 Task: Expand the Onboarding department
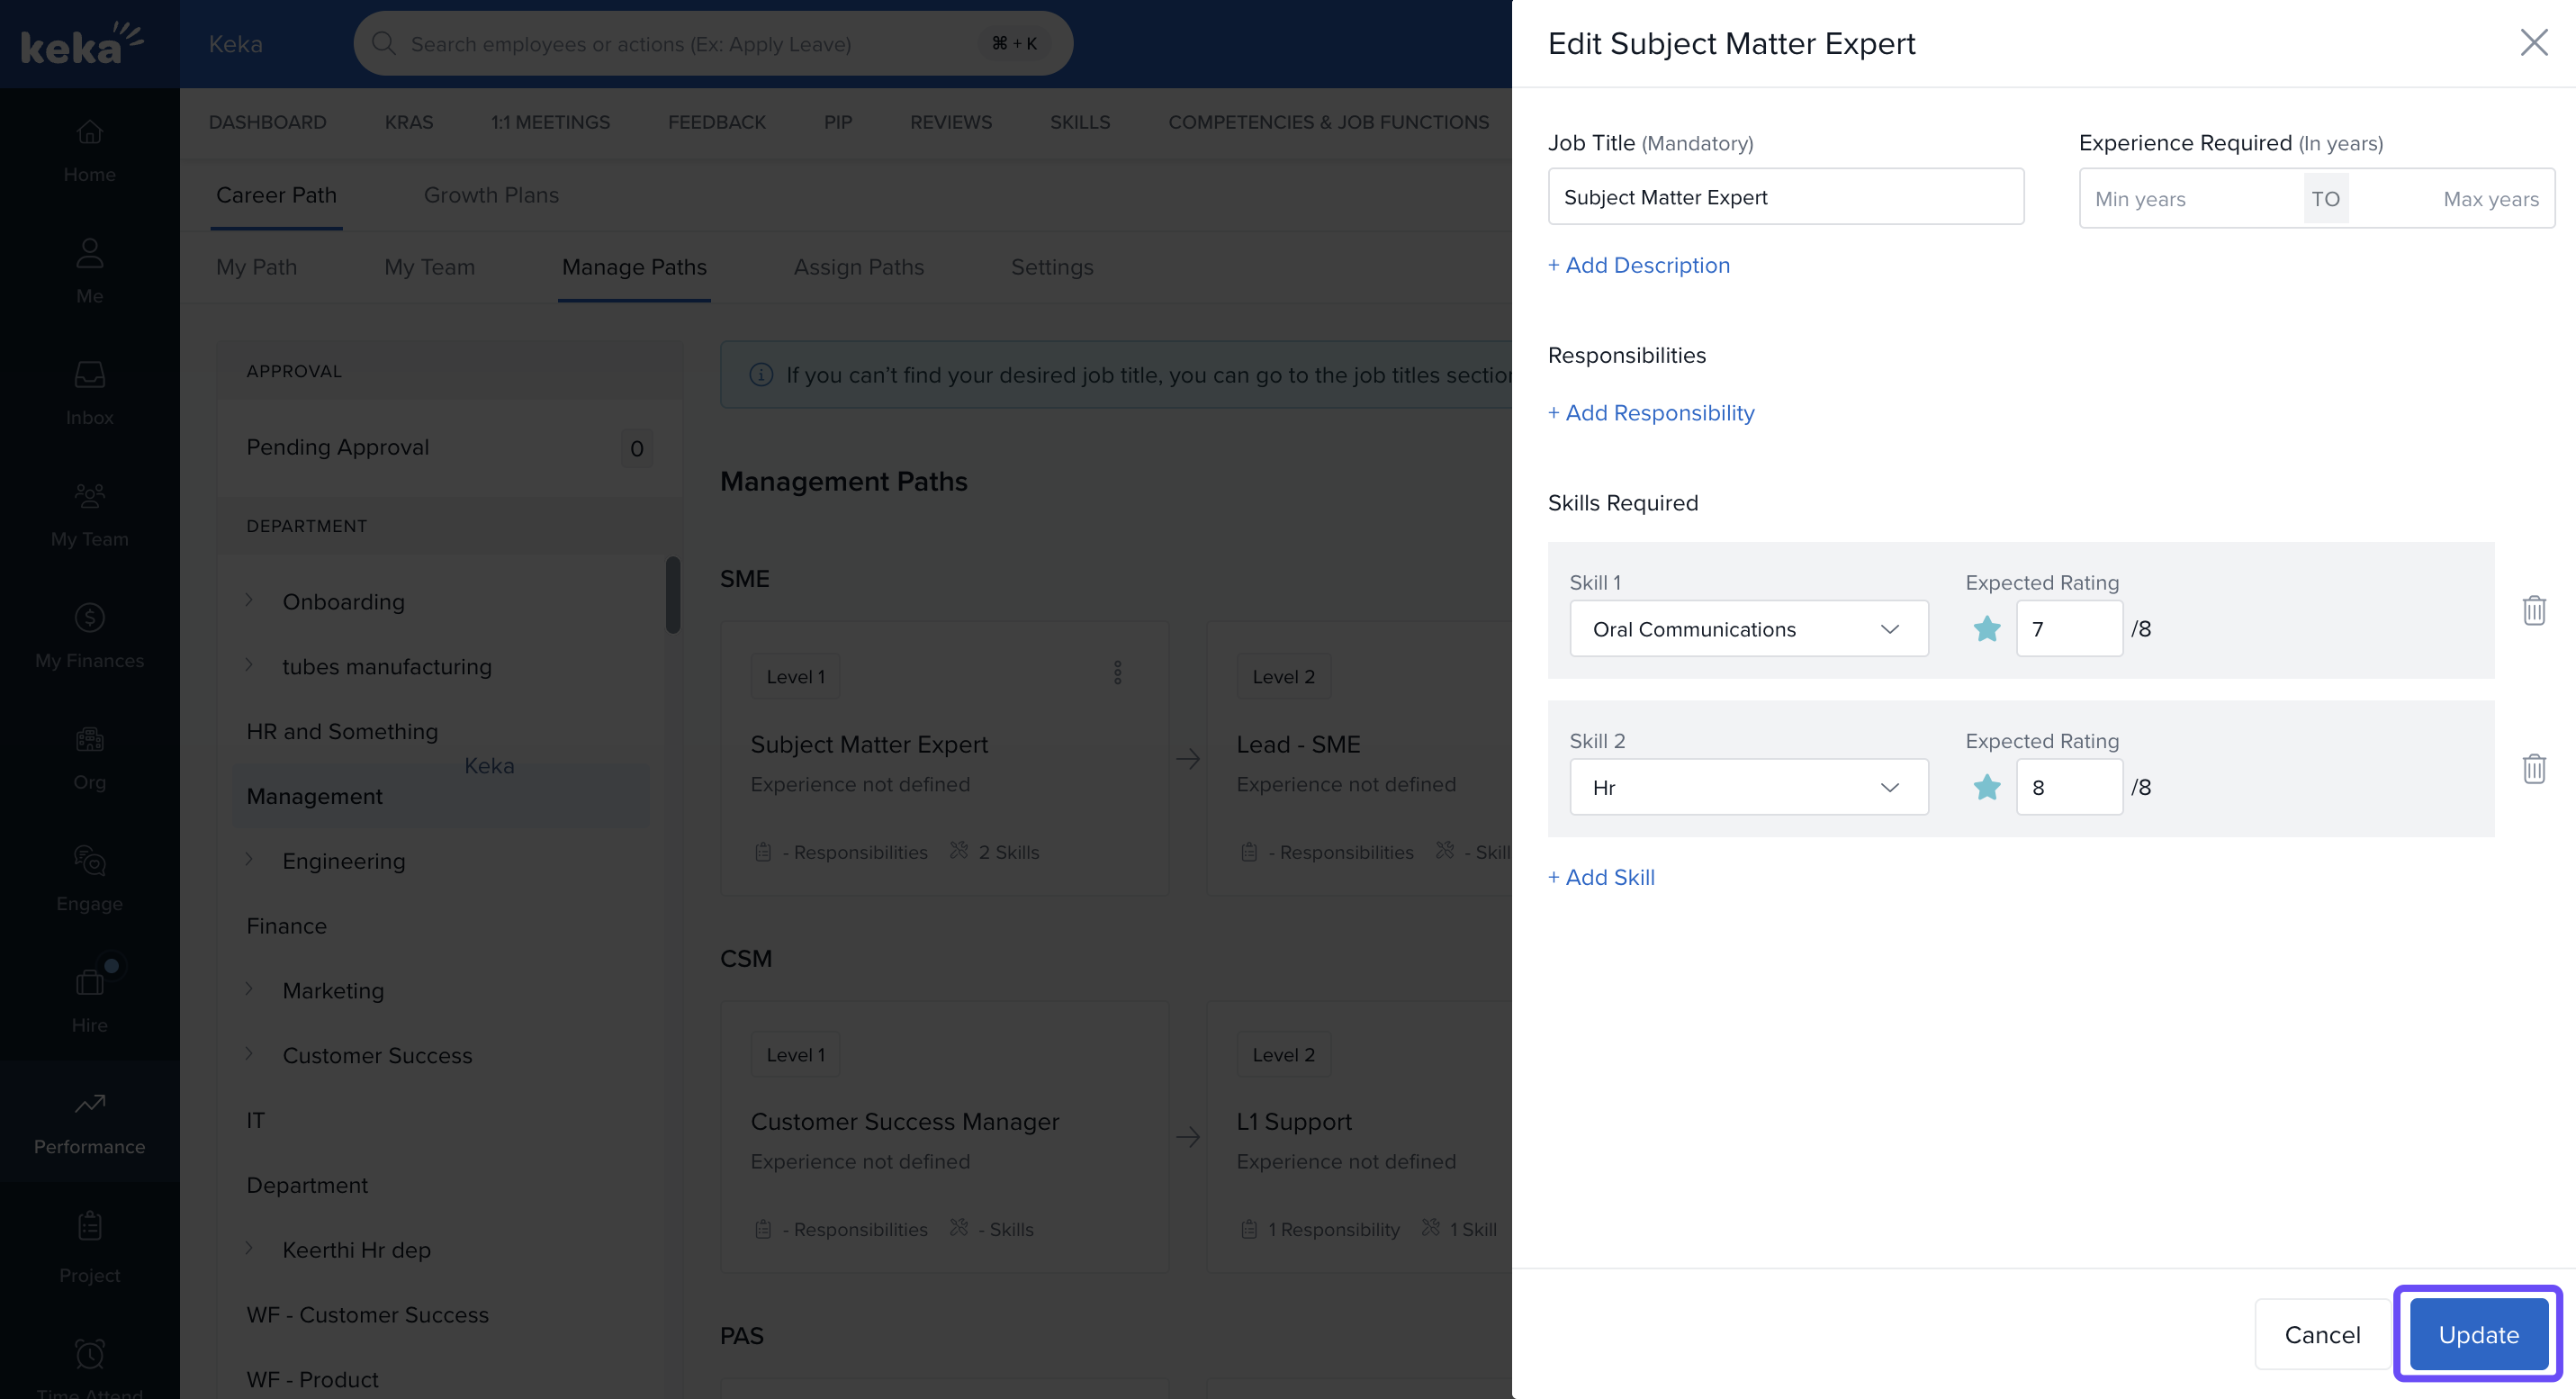click(249, 601)
